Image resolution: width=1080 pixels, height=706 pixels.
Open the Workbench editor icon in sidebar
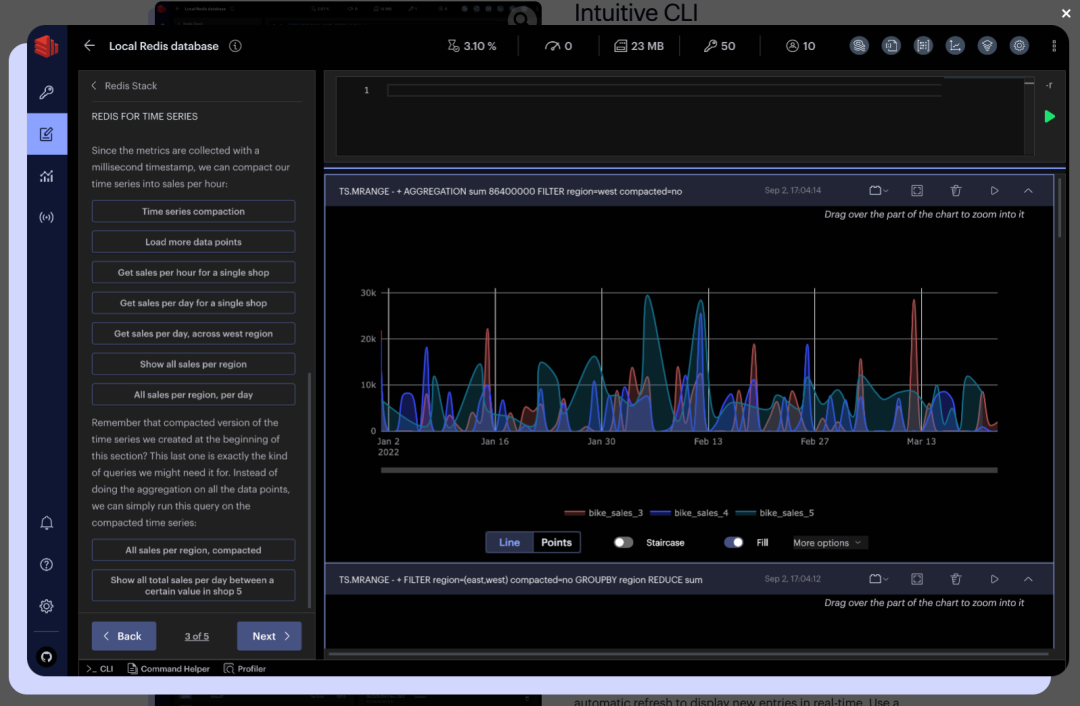pos(46,134)
